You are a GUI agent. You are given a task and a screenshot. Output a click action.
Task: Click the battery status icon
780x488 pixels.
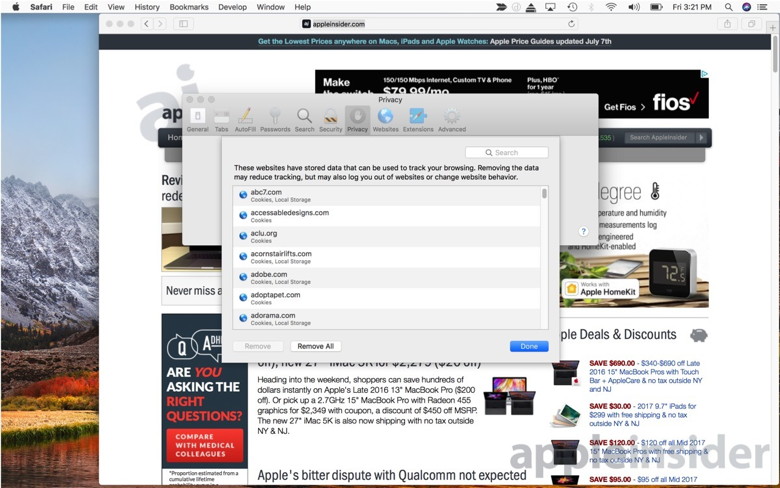click(656, 7)
